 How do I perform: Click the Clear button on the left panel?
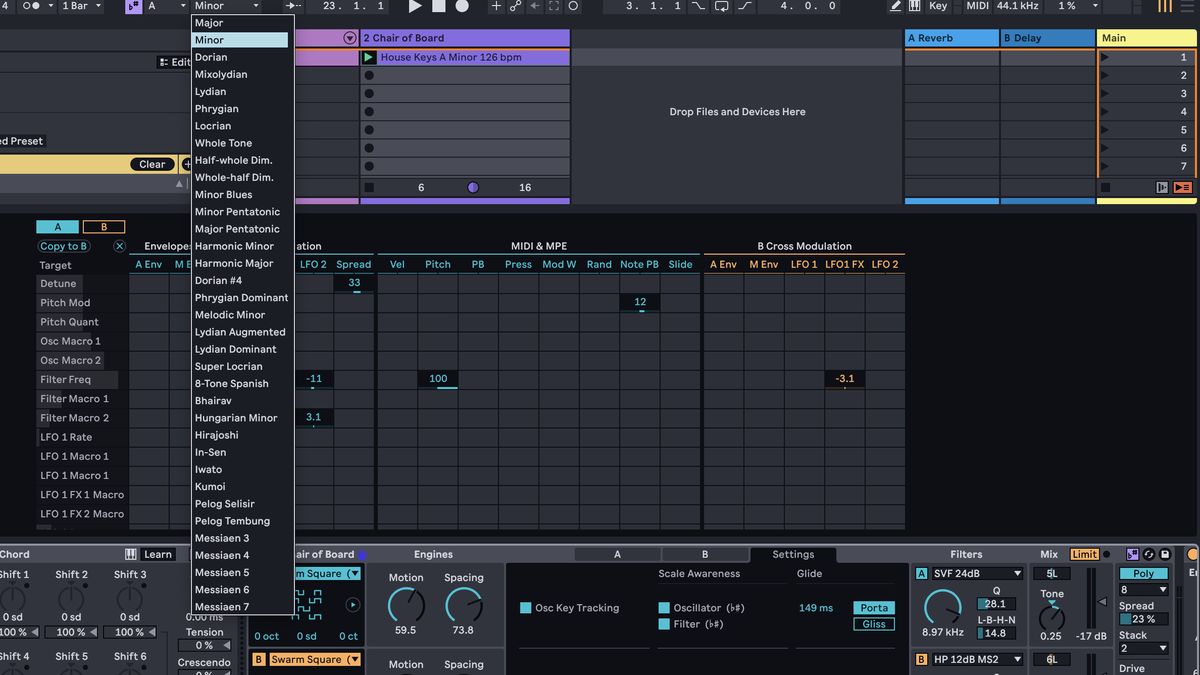tap(154, 164)
